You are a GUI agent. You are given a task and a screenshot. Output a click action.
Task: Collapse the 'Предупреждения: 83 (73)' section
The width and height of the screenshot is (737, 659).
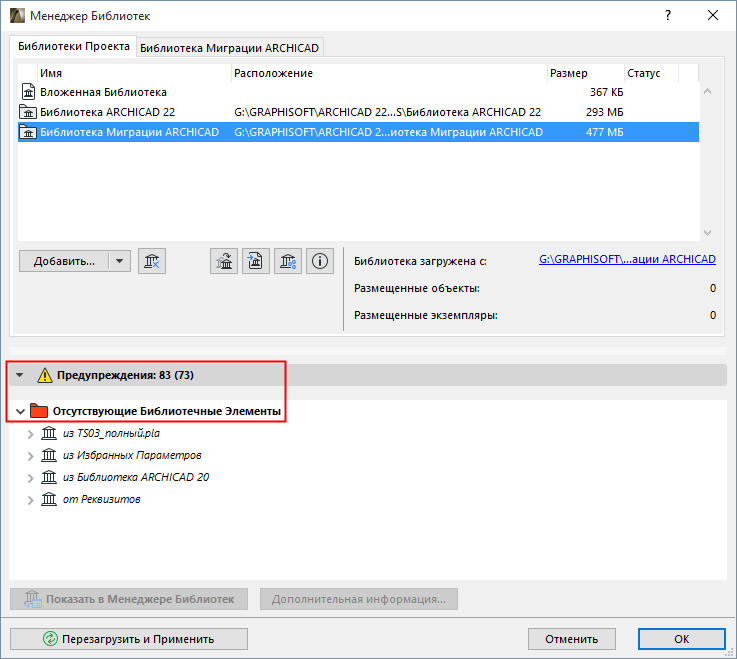click(x=19, y=375)
